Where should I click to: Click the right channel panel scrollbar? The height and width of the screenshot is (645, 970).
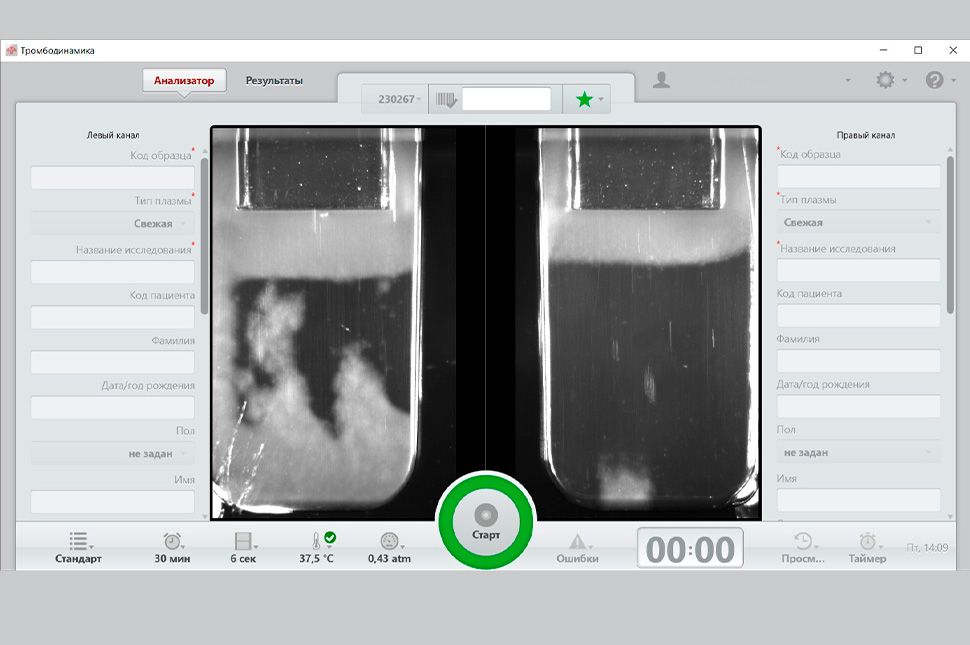click(x=950, y=230)
